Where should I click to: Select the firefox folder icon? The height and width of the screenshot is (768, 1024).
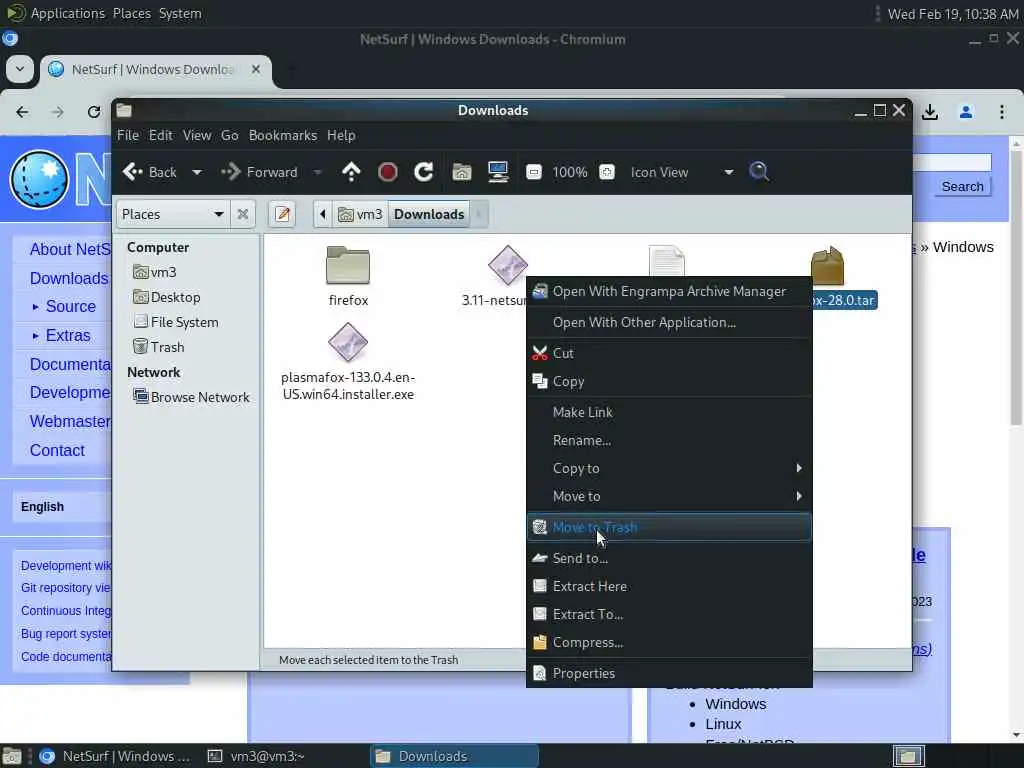(x=348, y=266)
